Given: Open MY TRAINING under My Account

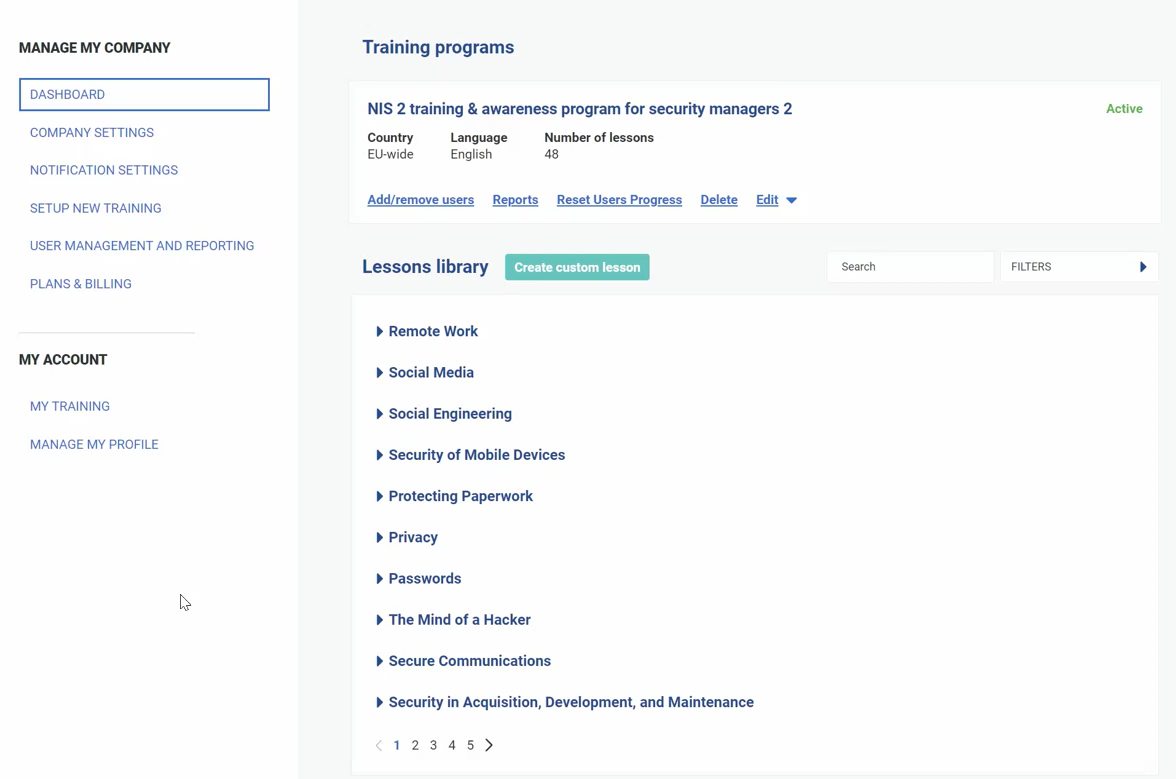Looking at the screenshot, I should click(70, 406).
